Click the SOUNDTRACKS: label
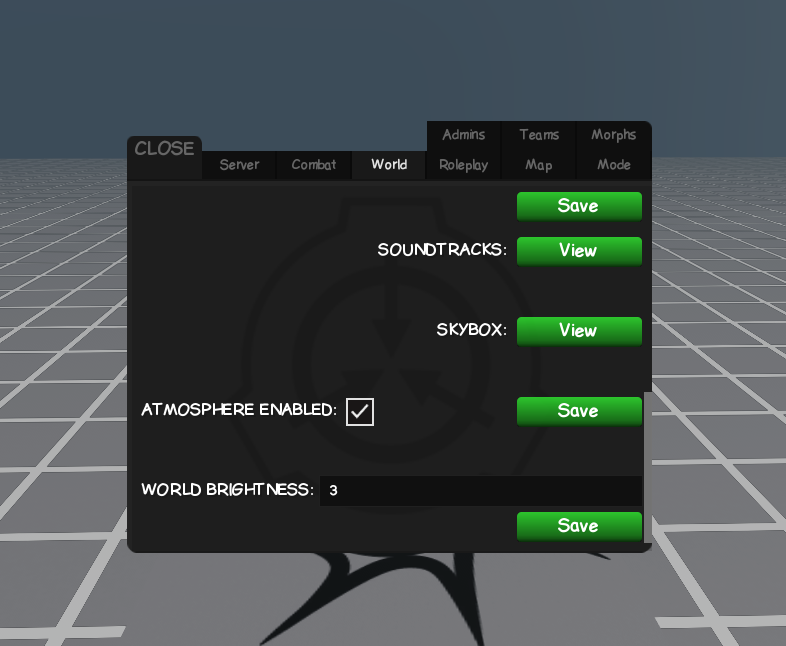 click(x=442, y=250)
